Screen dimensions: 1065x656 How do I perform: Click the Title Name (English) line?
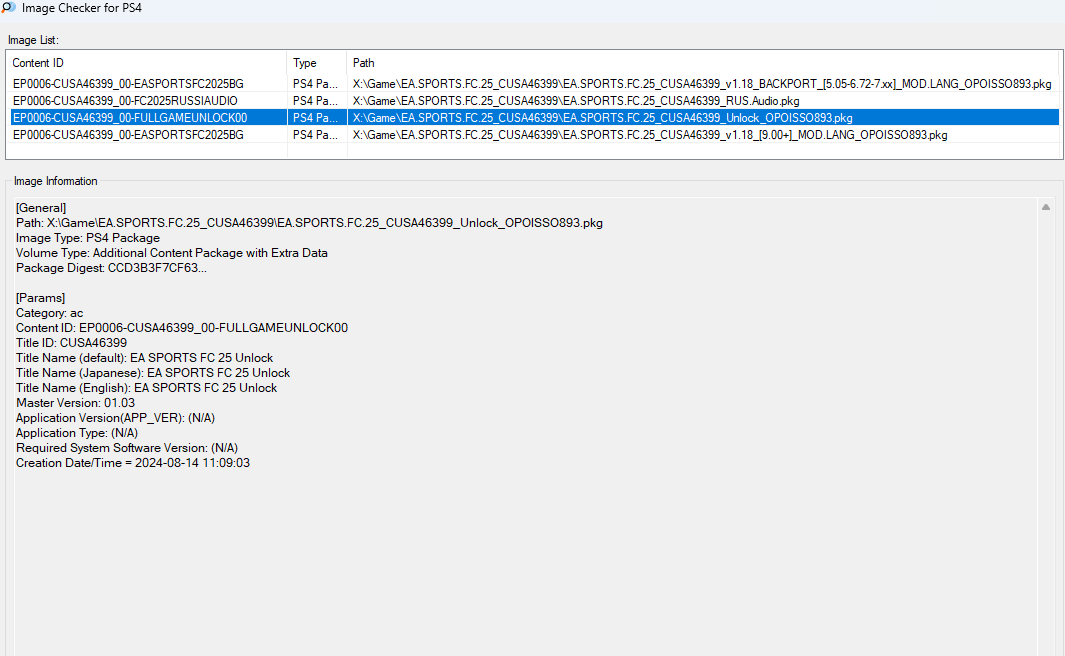point(147,388)
